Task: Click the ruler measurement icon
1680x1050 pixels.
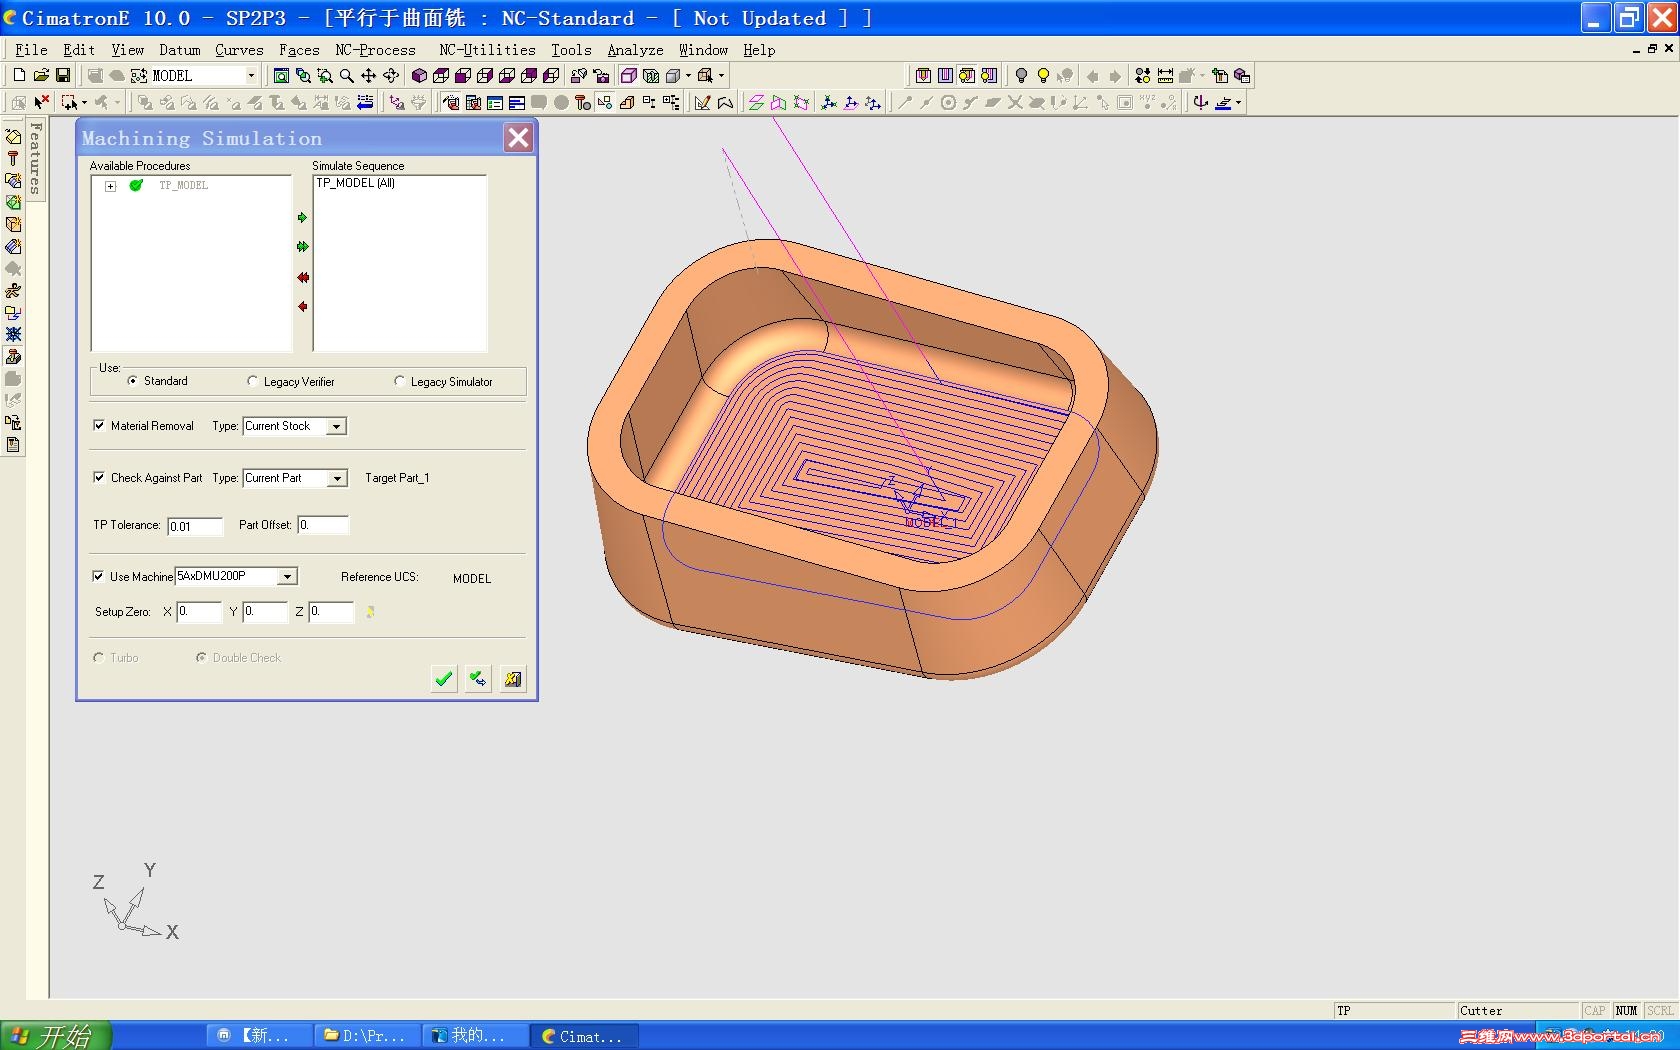Action: coord(1165,75)
